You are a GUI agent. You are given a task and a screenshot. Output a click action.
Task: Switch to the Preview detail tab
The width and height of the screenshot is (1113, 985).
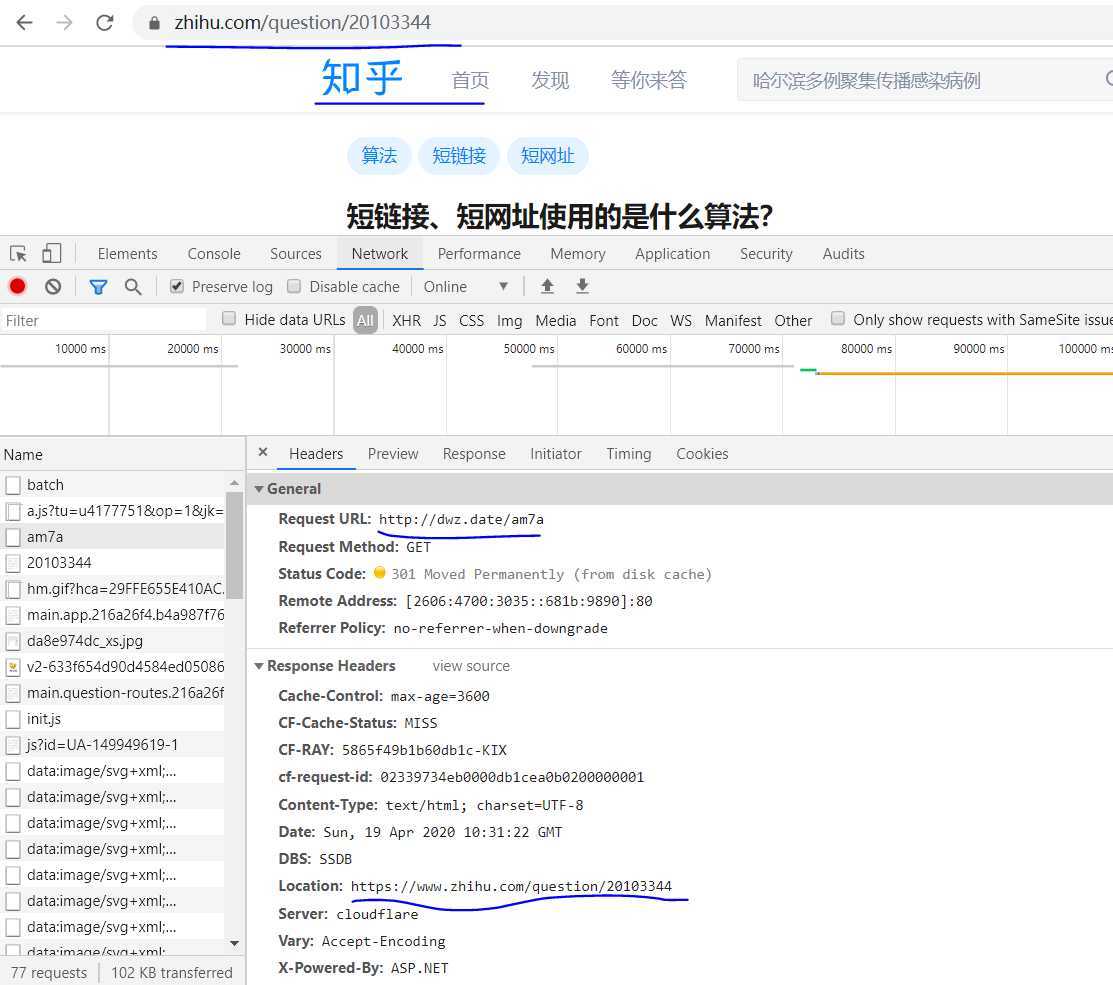393,453
